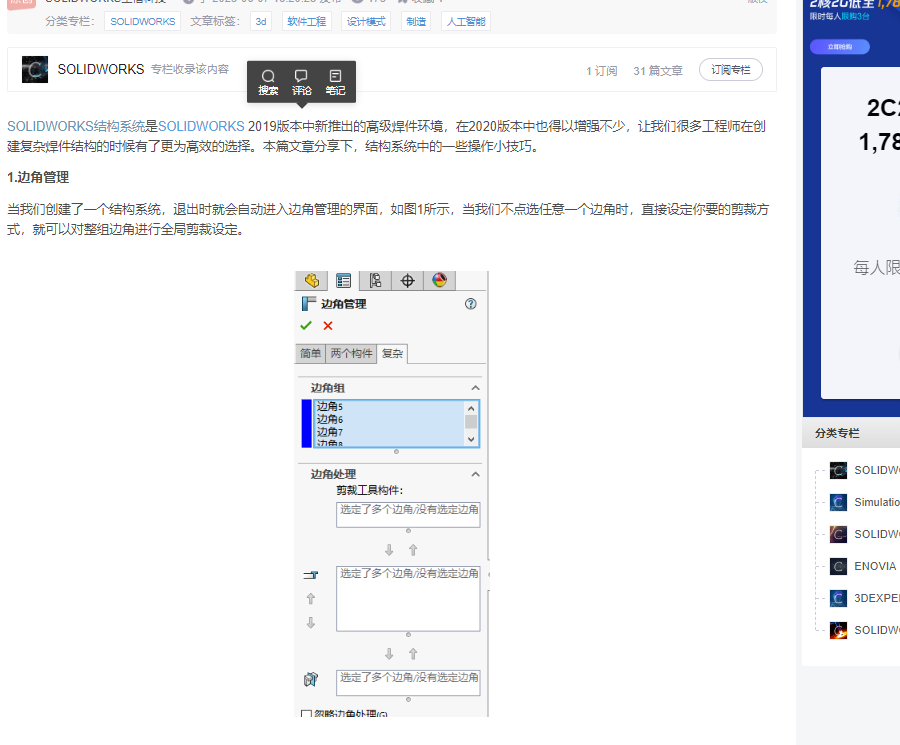The image size is (900, 745).
Task: Open the help question mark for 边角管理
Action: (471, 304)
